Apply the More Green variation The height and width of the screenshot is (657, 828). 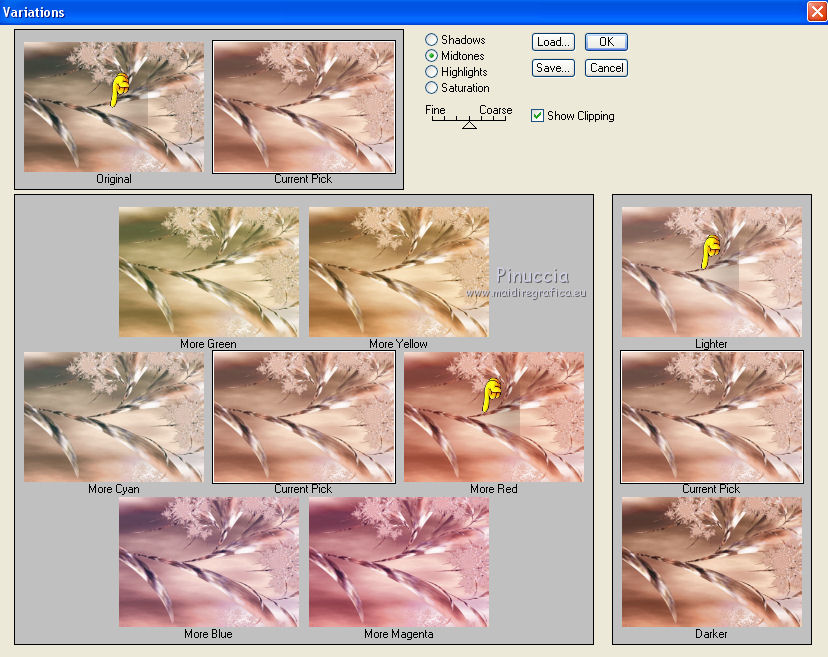(x=209, y=272)
